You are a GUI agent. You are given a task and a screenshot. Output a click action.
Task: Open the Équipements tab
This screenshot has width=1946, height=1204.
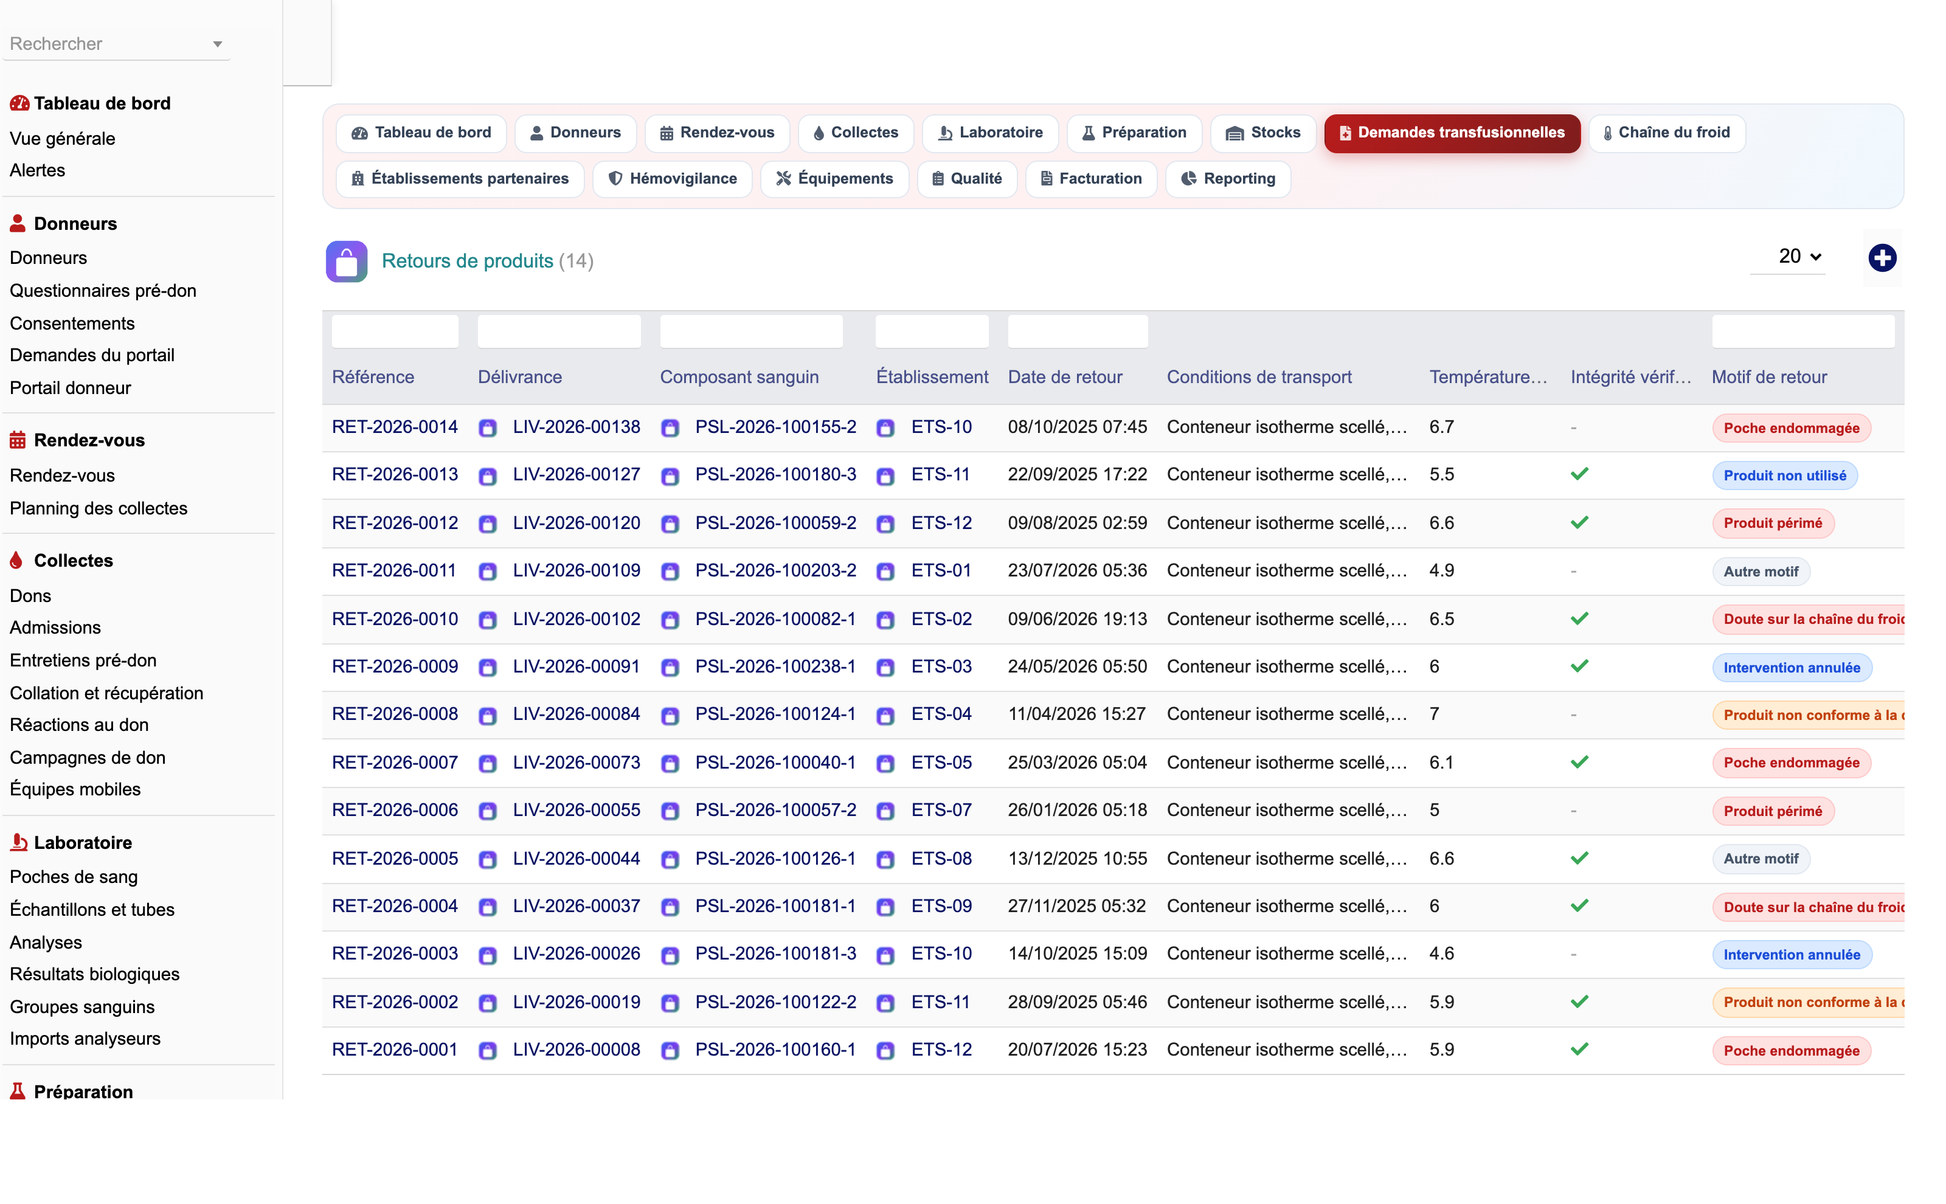tap(835, 179)
